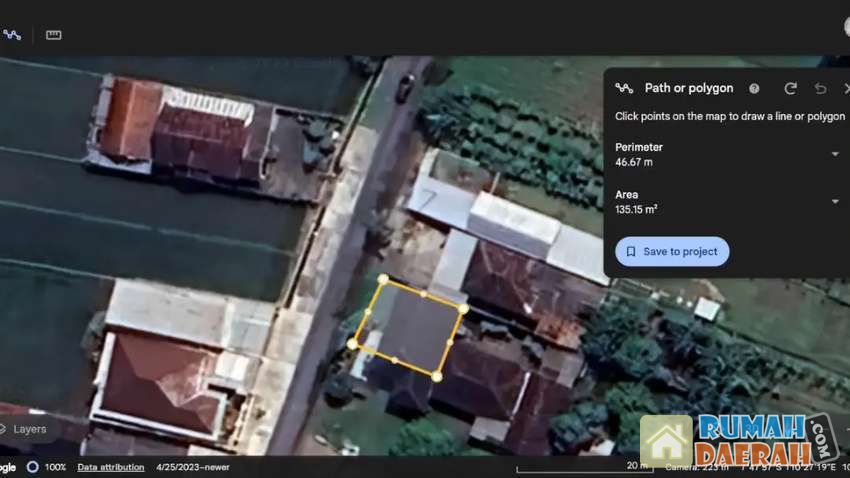Undo the last polygon point
Viewport: 850px width, 478px height.
tap(820, 88)
